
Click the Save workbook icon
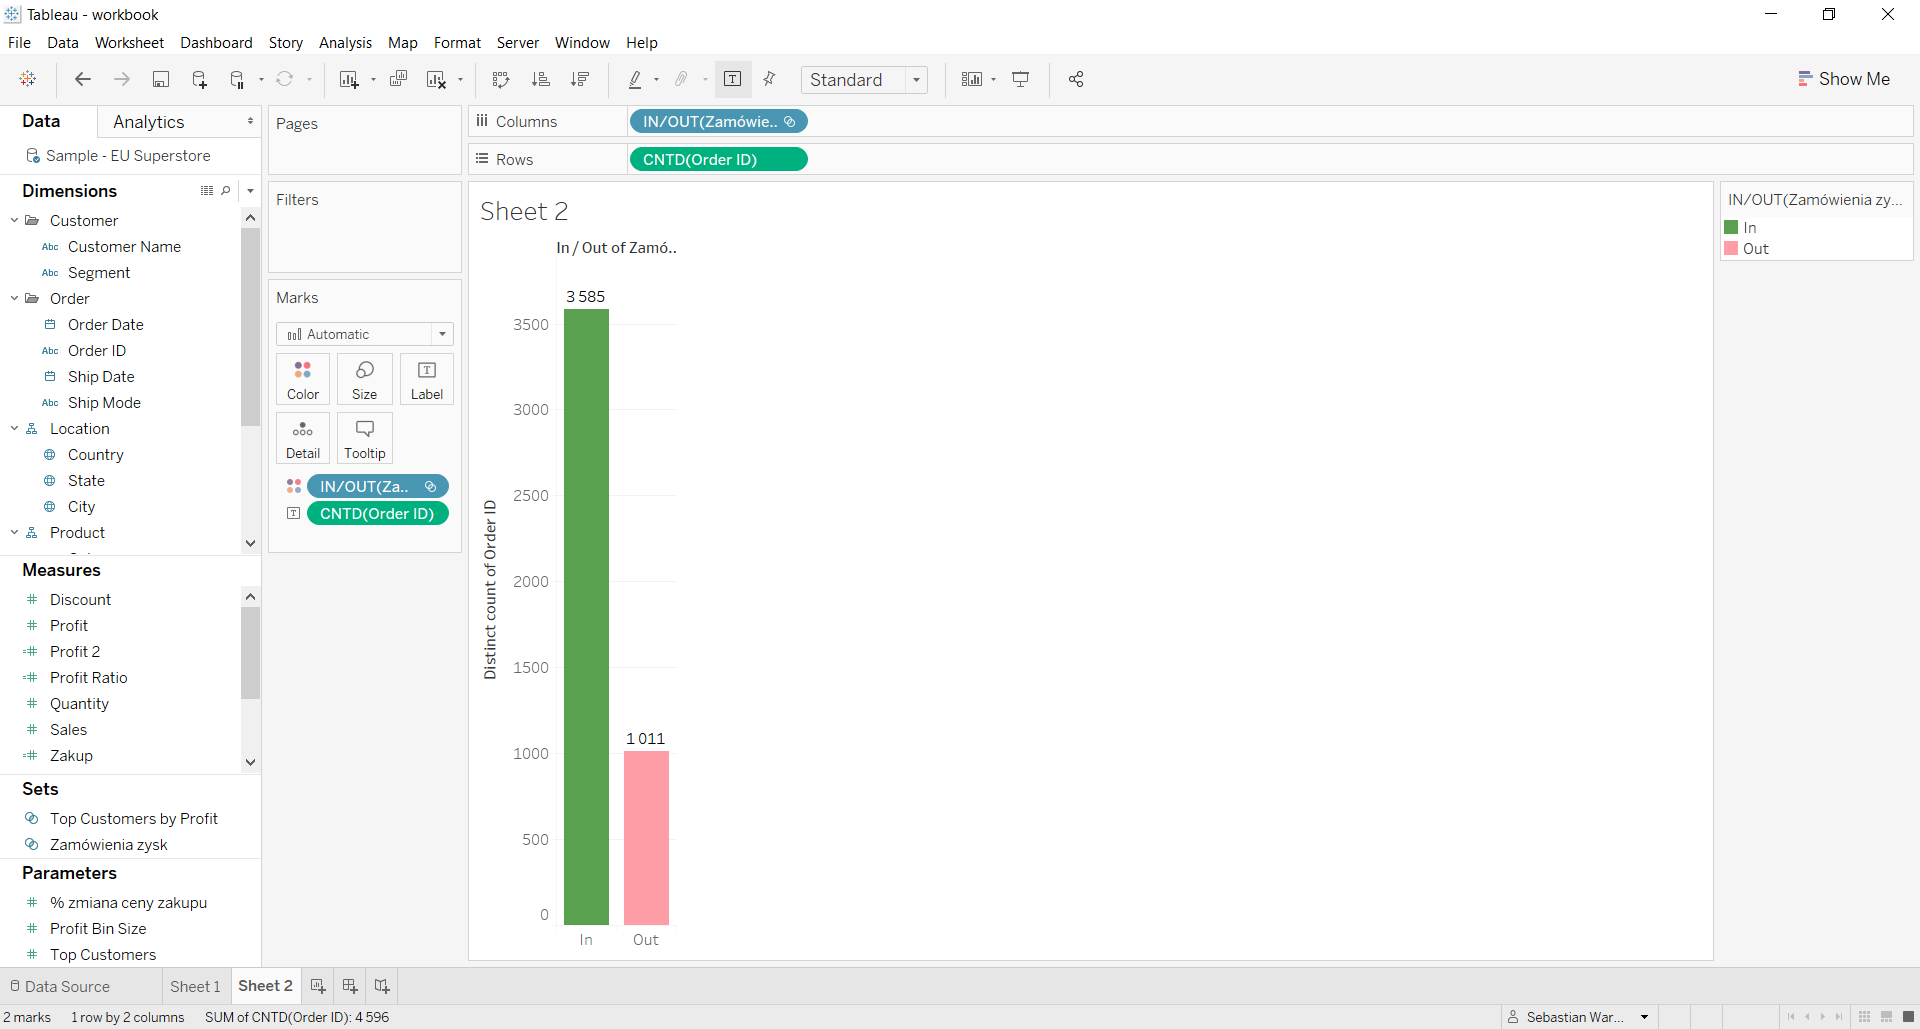pos(160,80)
